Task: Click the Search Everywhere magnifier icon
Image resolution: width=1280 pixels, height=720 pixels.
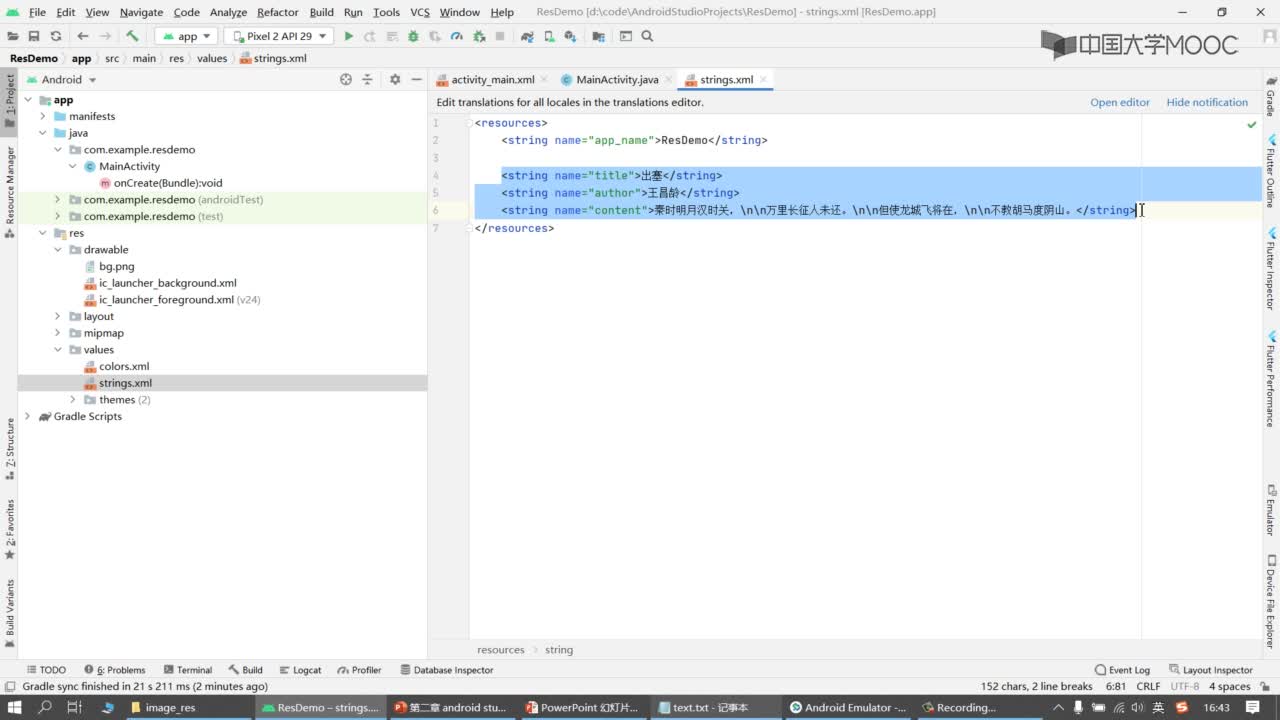Action: [647, 36]
